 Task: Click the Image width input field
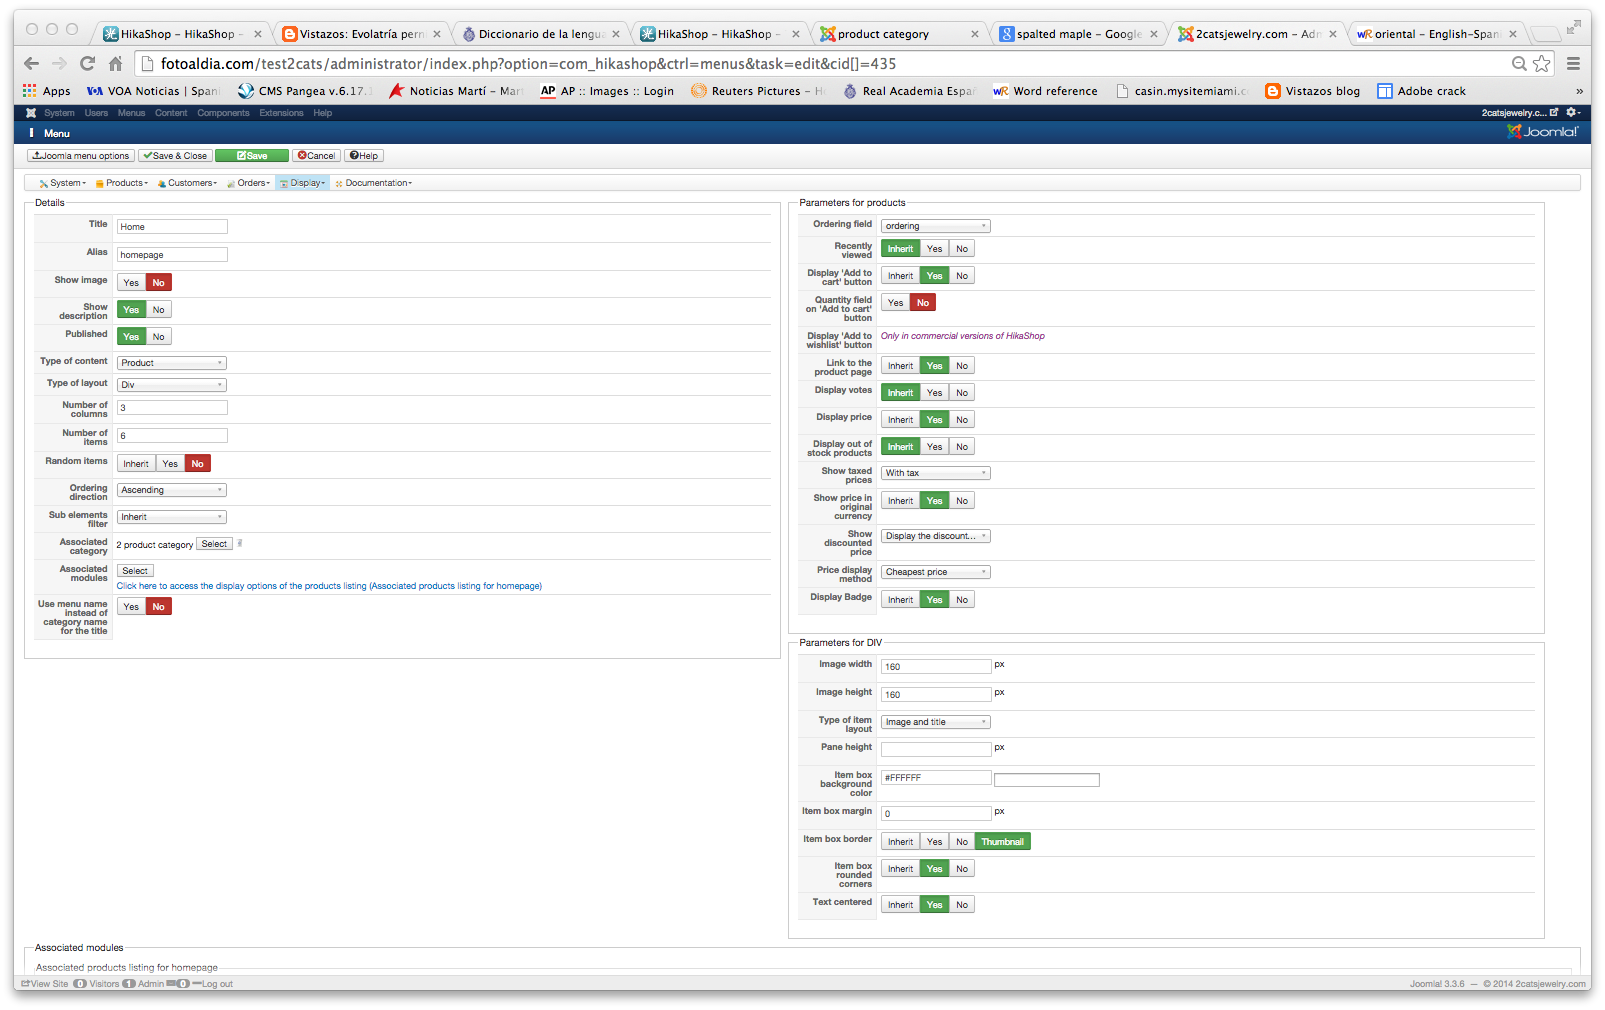[936, 667]
